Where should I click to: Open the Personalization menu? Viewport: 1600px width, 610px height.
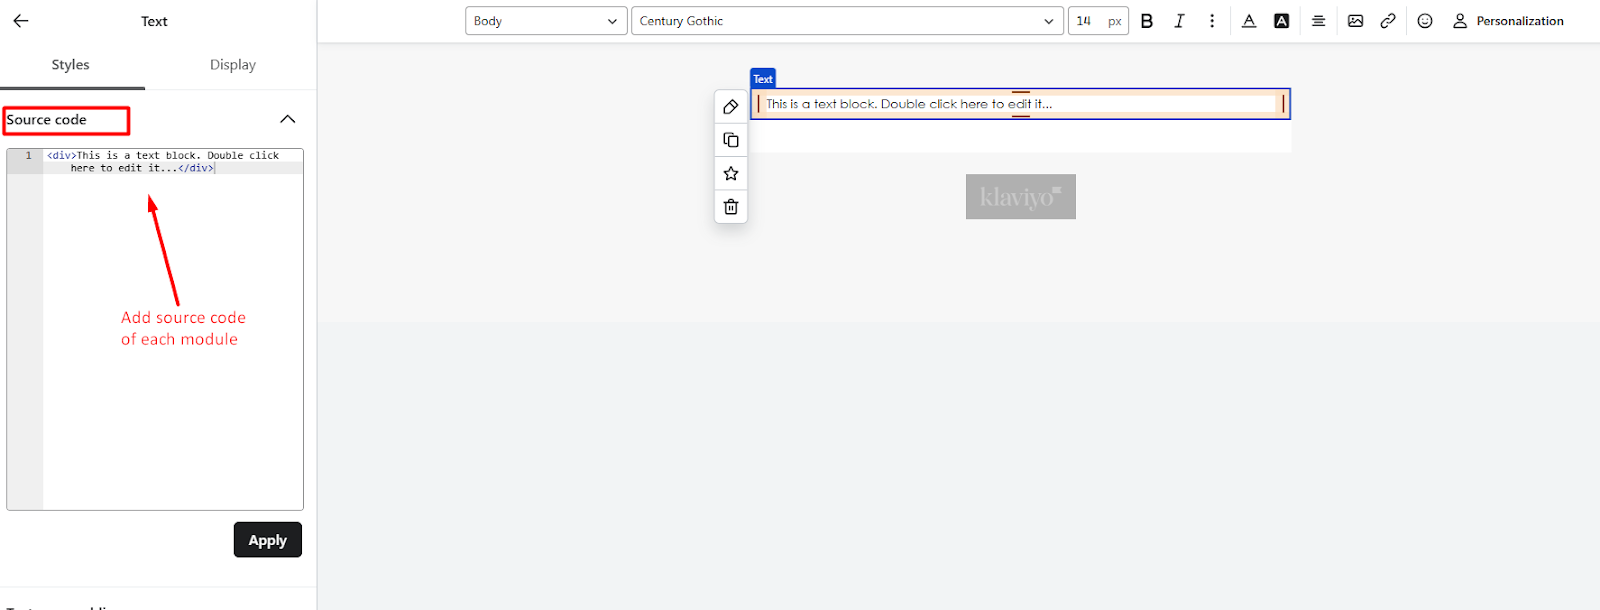tap(1508, 21)
